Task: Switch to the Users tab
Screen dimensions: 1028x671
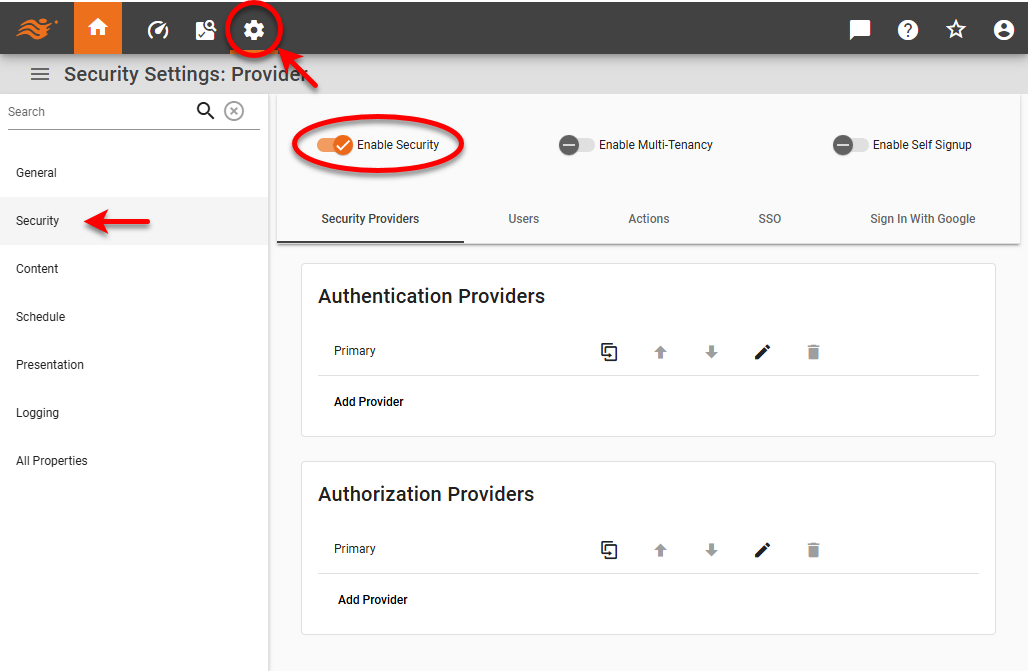Action: (x=523, y=218)
